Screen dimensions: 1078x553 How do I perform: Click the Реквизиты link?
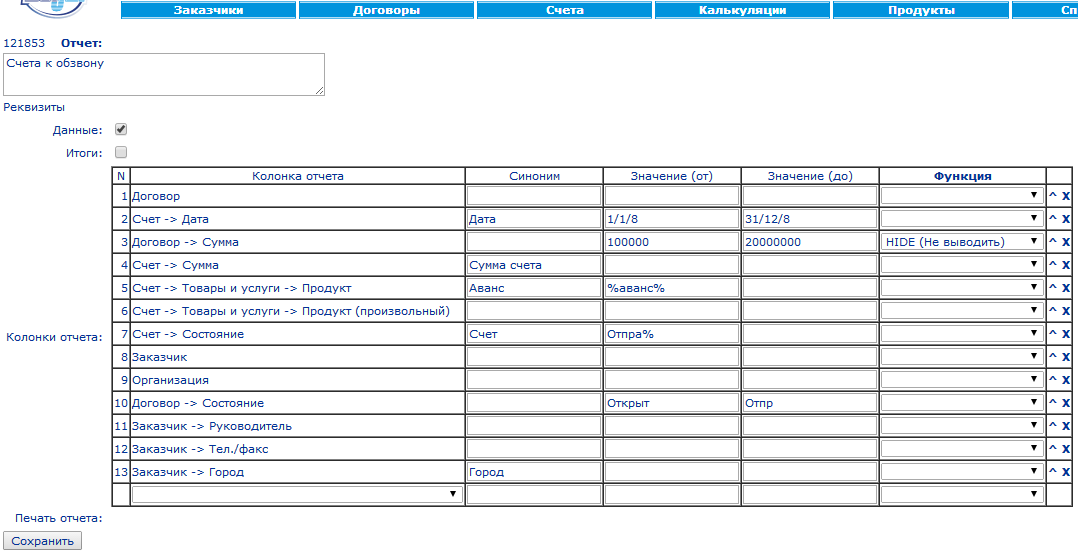click(x=34, y=107)
